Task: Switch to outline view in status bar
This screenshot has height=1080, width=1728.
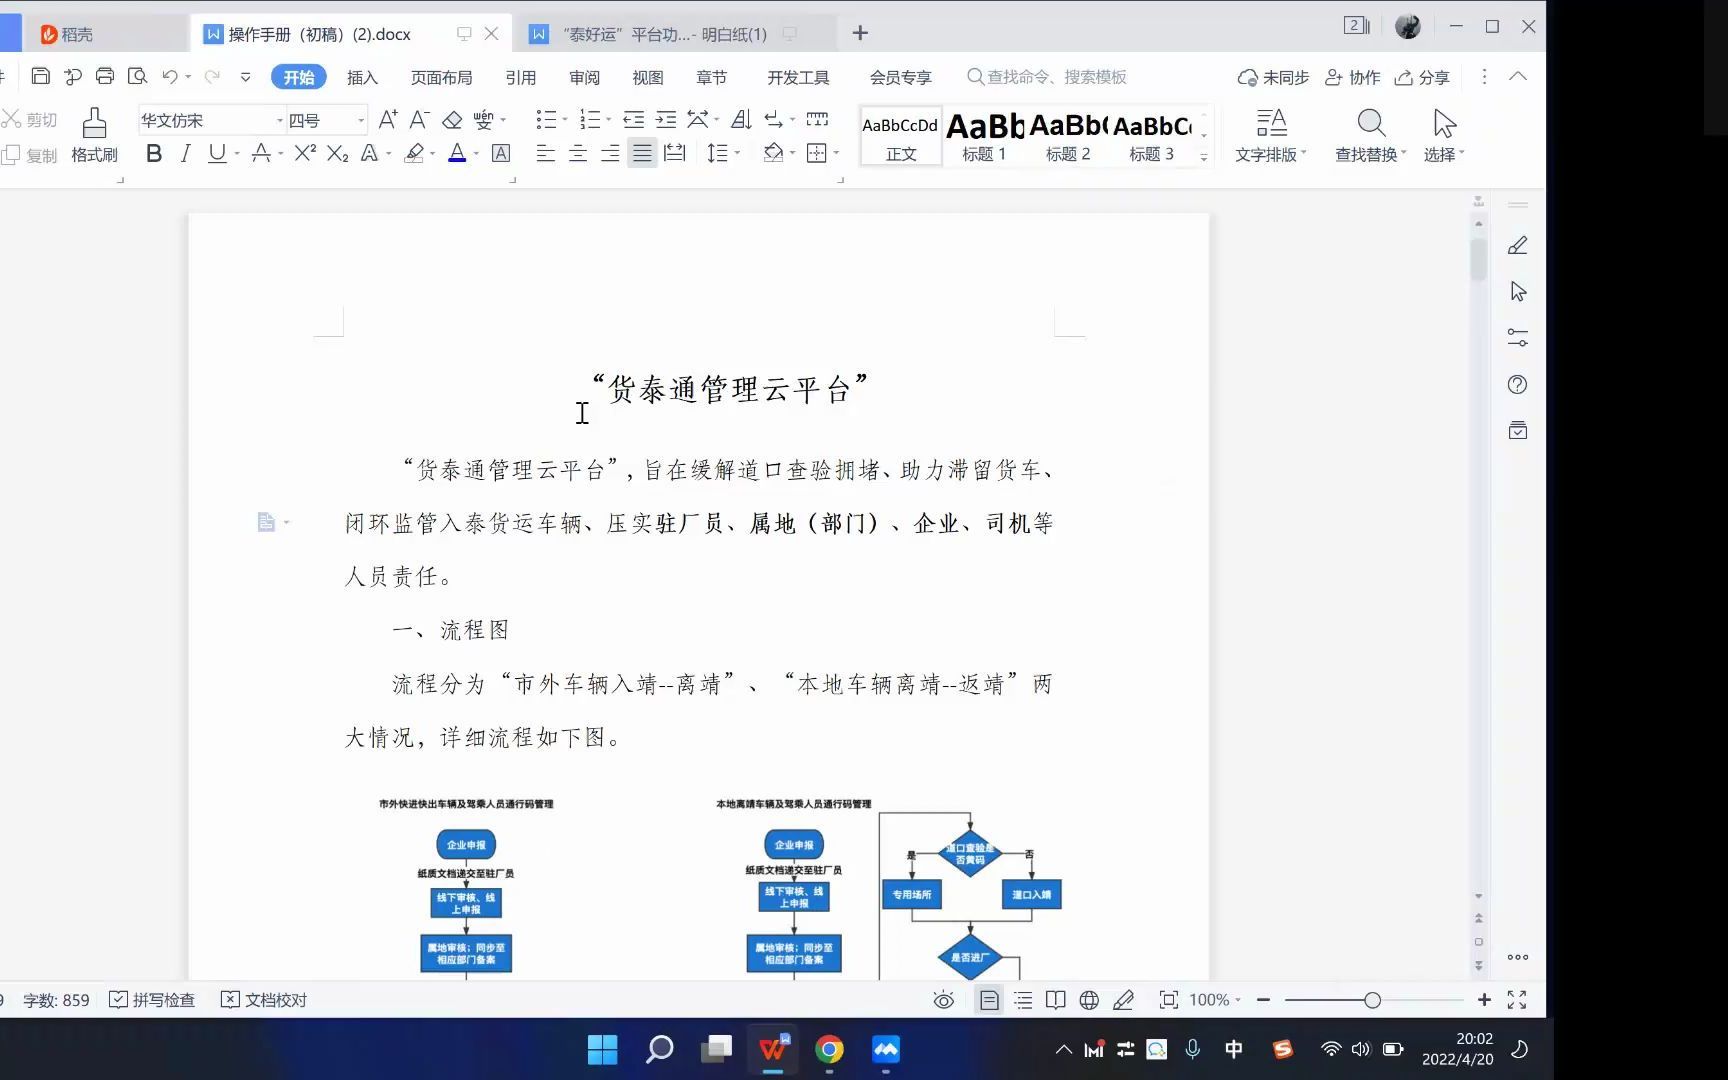Action: pyautogui.click(x=1023, y=1000)
